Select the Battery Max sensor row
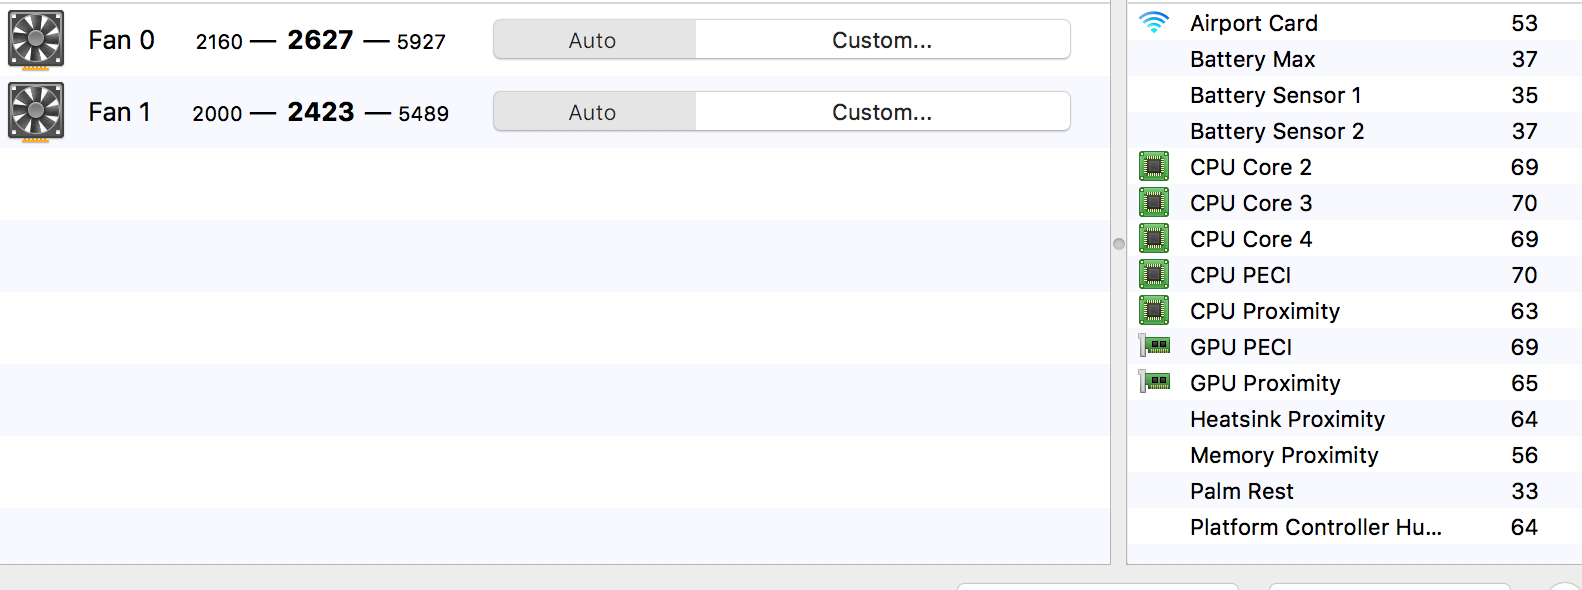 pos(1354,59)
